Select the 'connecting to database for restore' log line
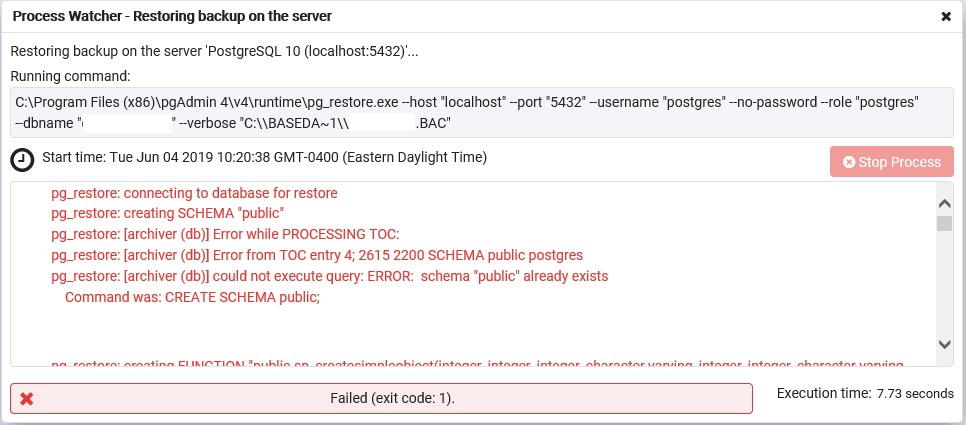The height and width of the screenshot is (425, 966). tap(194, 193)
